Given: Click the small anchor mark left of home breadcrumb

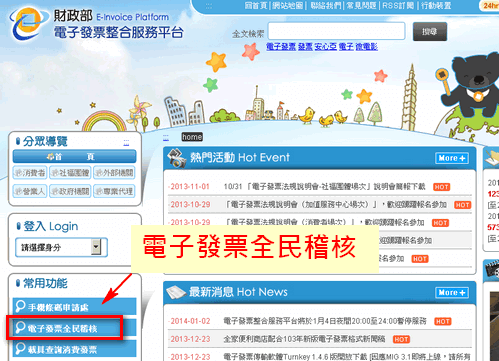Looking at the screenshot, I should tap(166, 137).
